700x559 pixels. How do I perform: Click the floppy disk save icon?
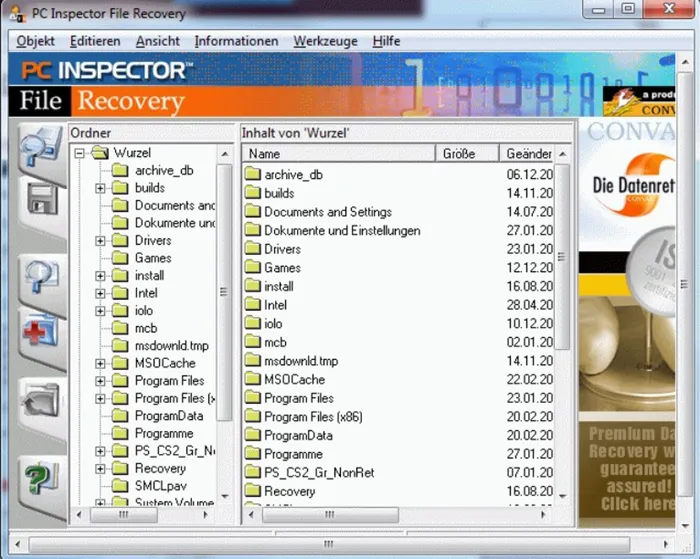42,200
